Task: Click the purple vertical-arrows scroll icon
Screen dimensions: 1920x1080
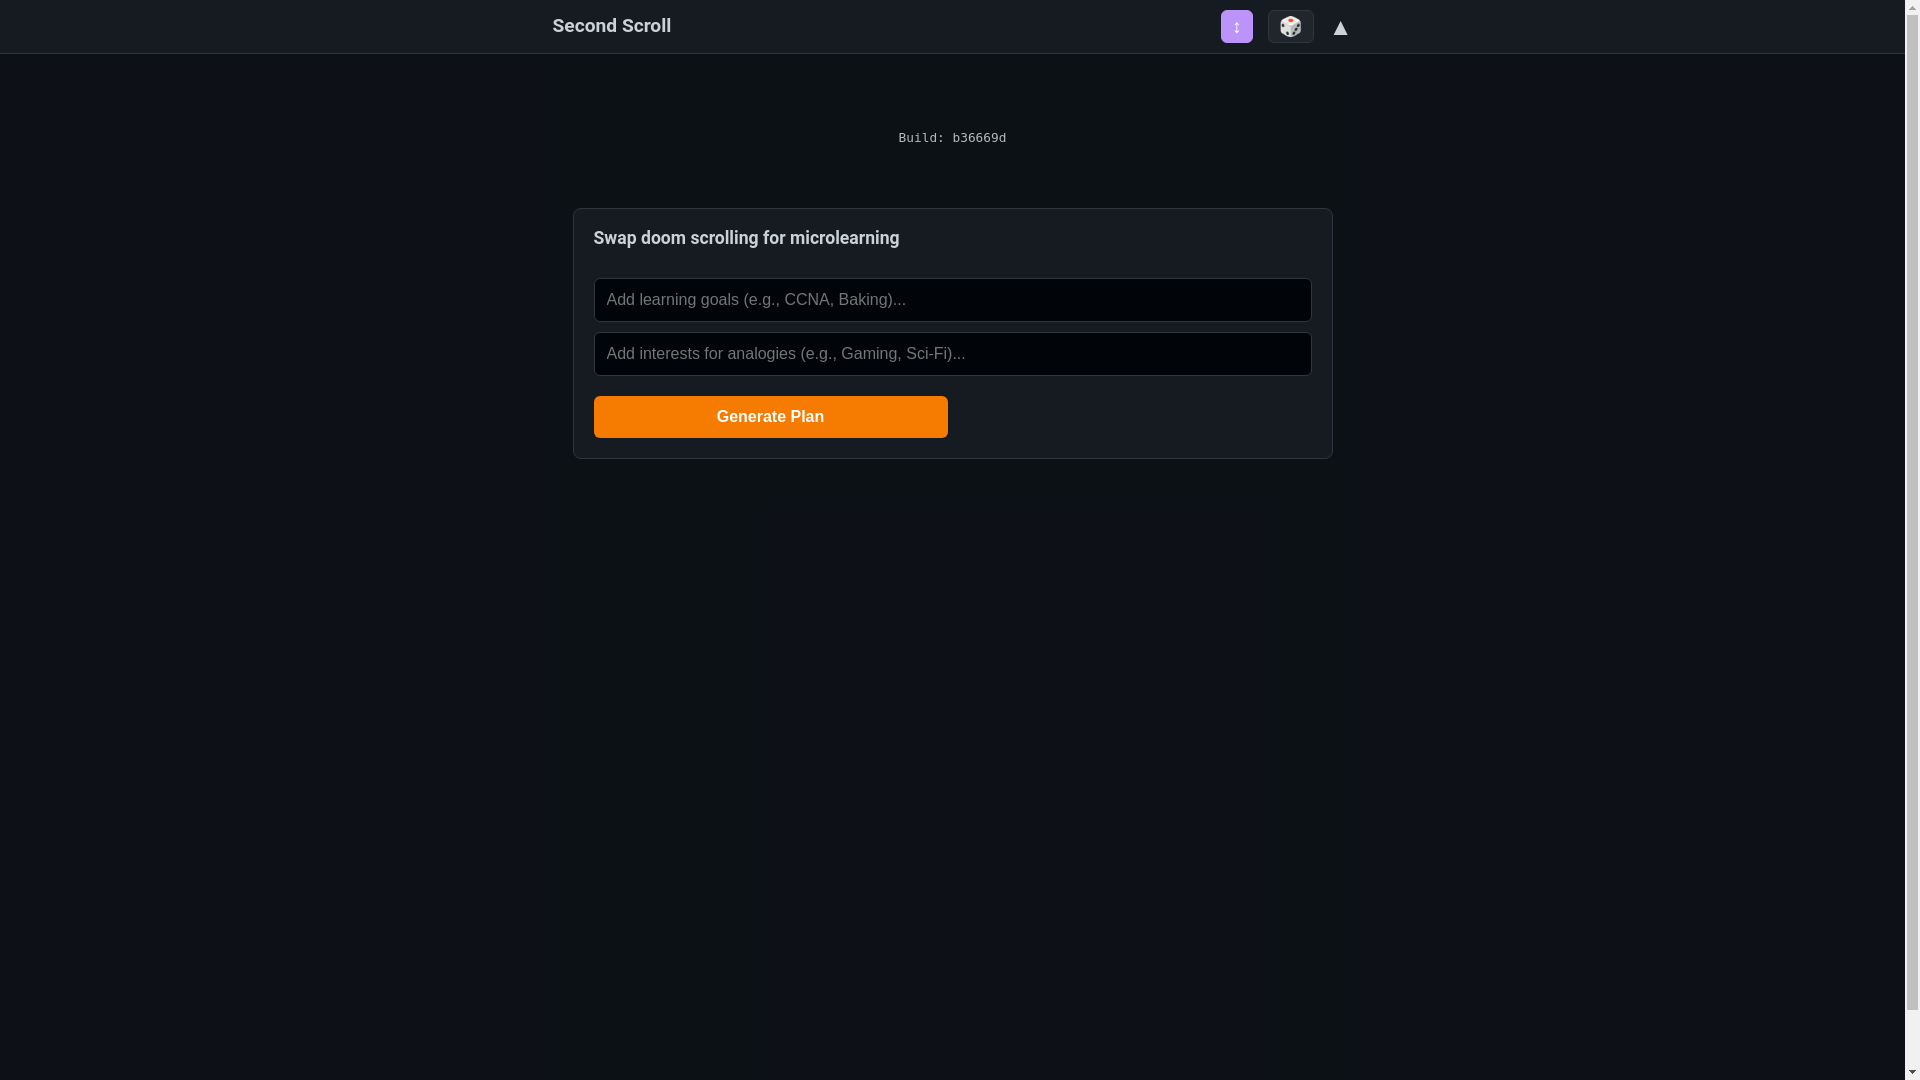Action: coord(1236,27)
